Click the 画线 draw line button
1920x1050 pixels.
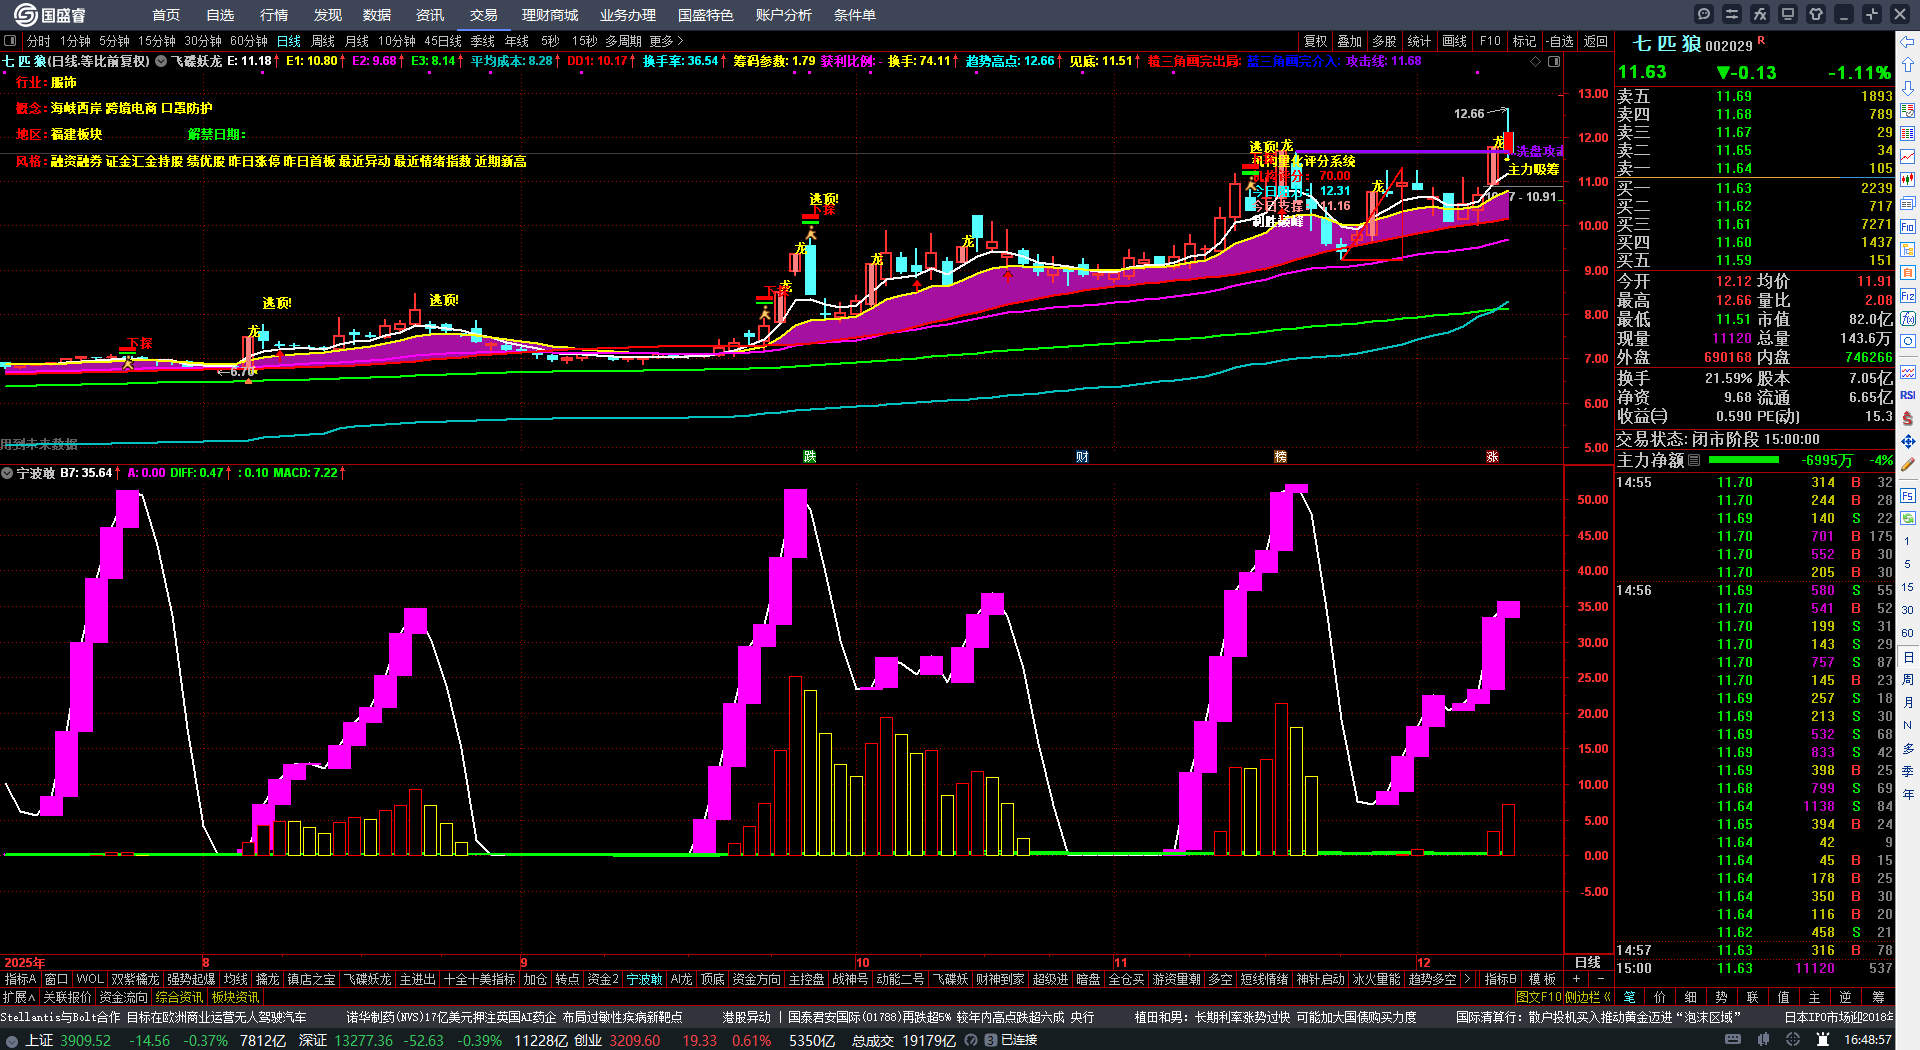1454,41
